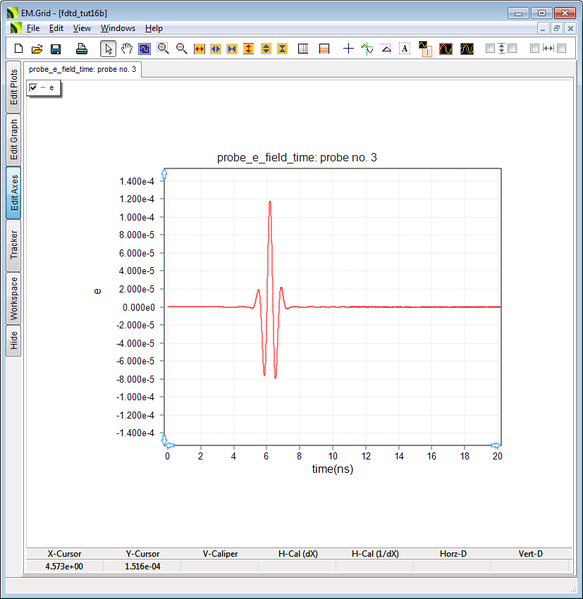Click the time(ns) x-axis label

[x=332, y=469]
